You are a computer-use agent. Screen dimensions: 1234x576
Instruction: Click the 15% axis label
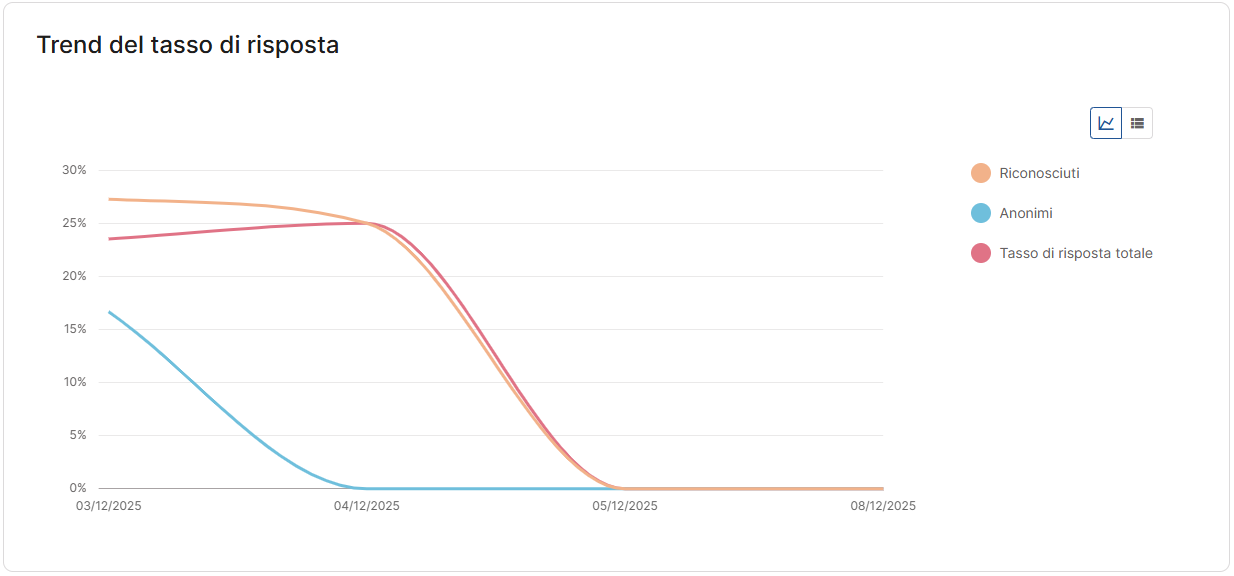click(x=74, y=329)
